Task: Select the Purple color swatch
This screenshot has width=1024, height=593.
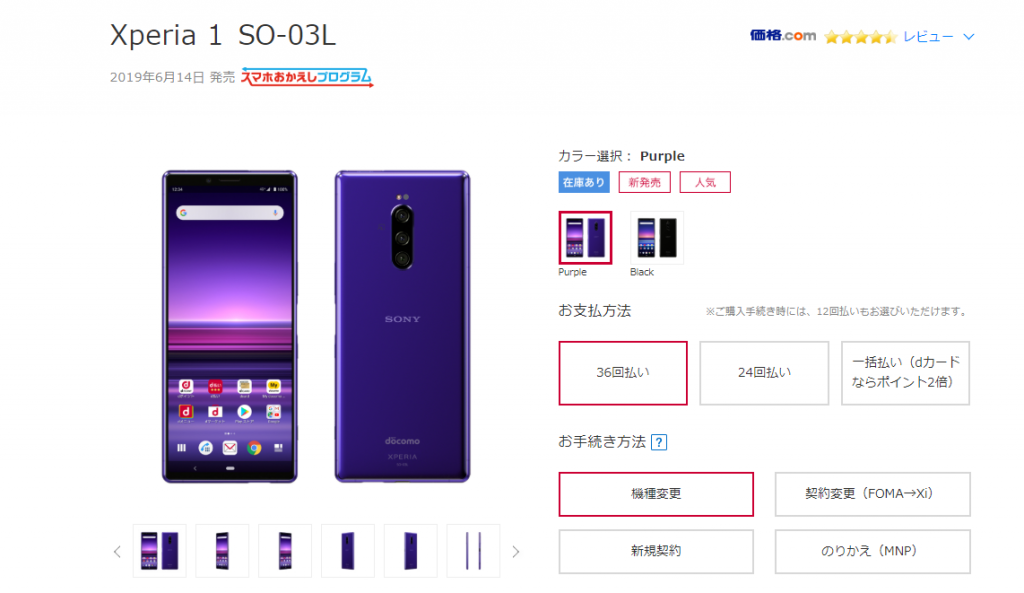Action: (x=585, y=238)
